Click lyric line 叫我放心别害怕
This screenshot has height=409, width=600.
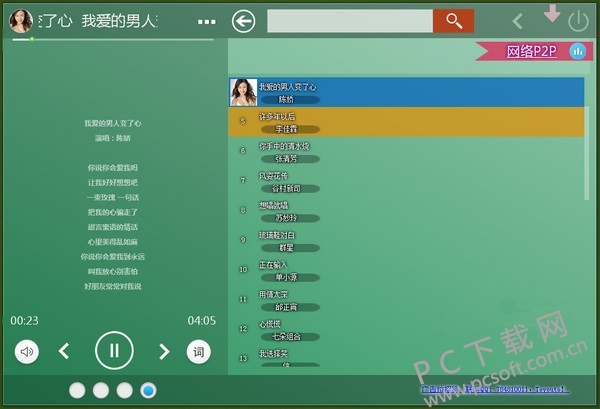point(113,271)
